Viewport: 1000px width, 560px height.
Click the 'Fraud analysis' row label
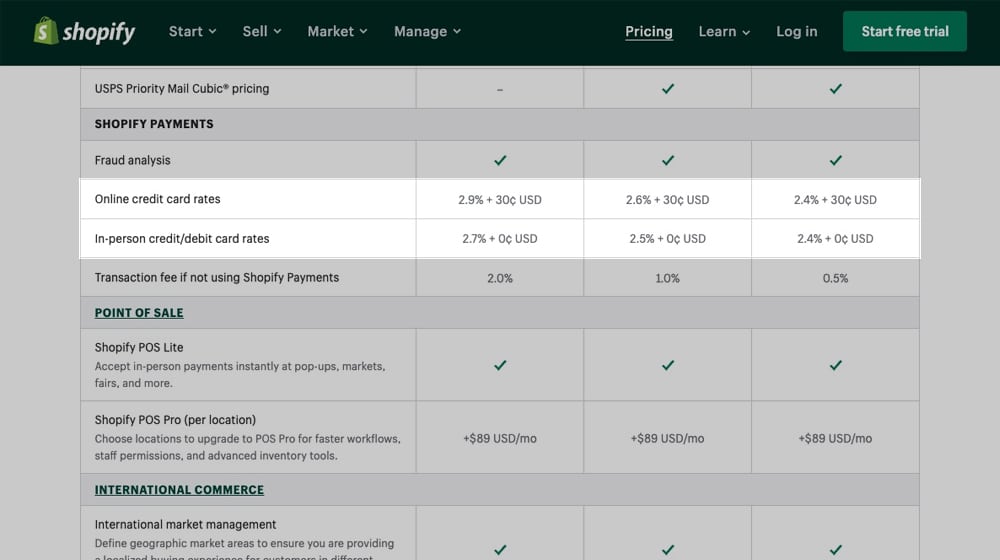pos(133,160)
